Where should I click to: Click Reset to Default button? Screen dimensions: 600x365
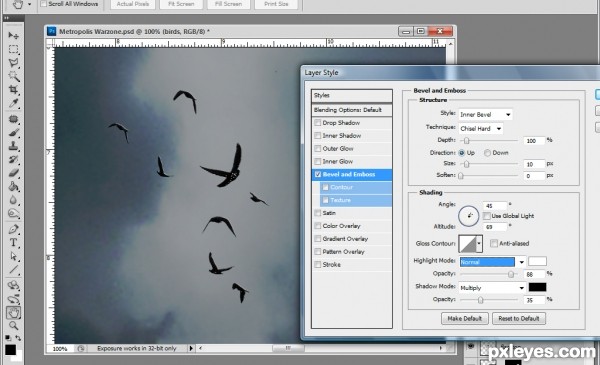(x=519, y=318)
